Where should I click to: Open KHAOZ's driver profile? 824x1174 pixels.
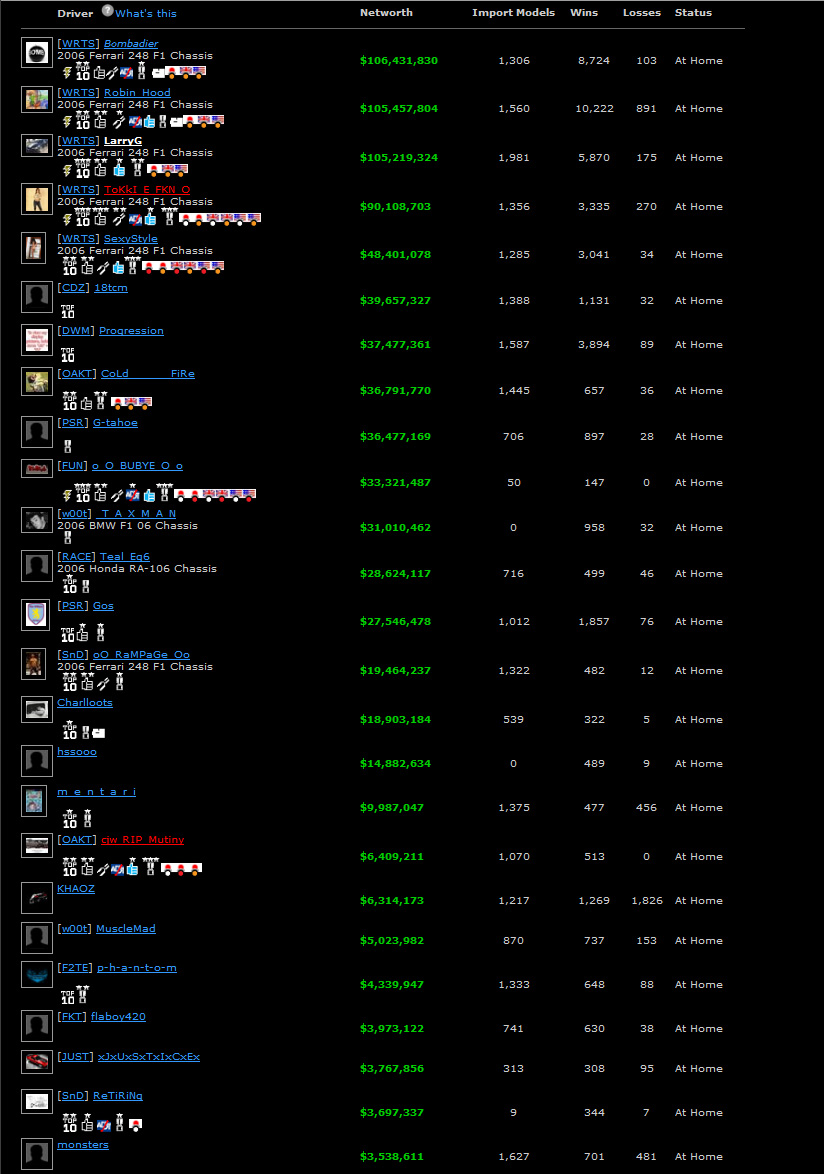click(76, 888)
